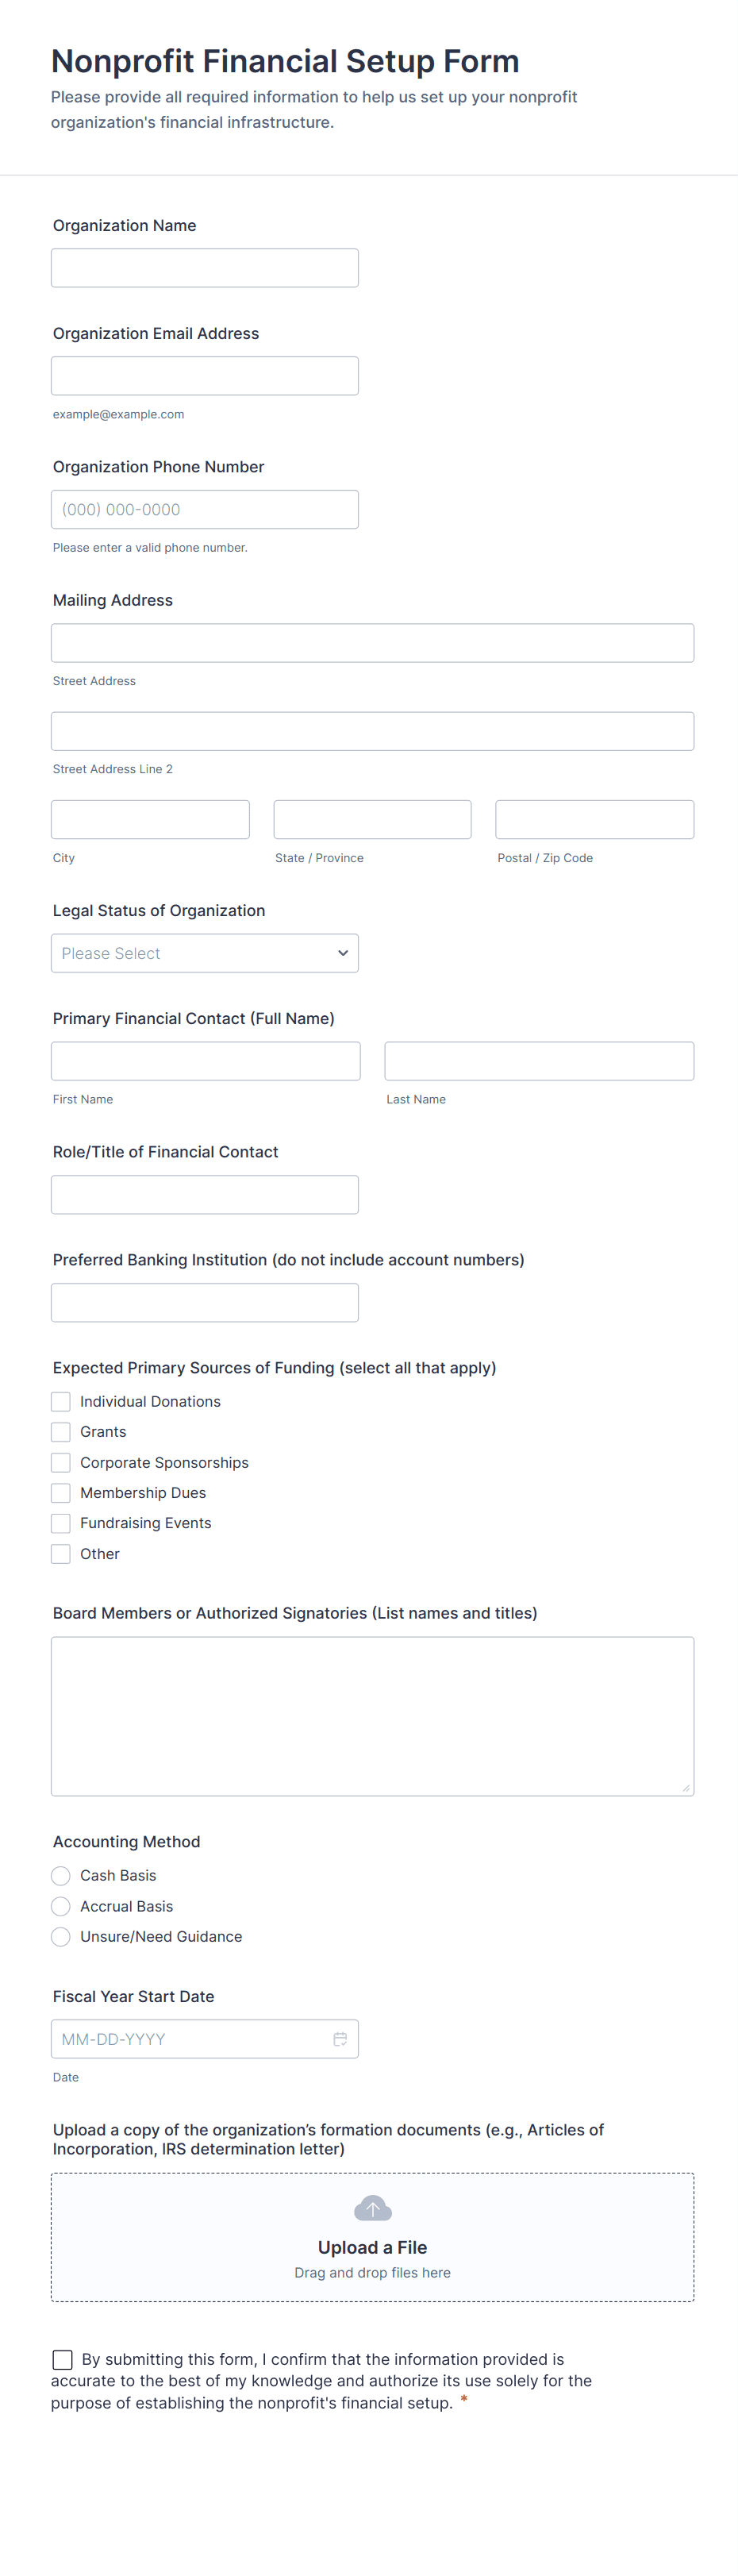Check the Fundraising Events option
Viewport: 738px width, 2576px height.
click(61, 1523)
